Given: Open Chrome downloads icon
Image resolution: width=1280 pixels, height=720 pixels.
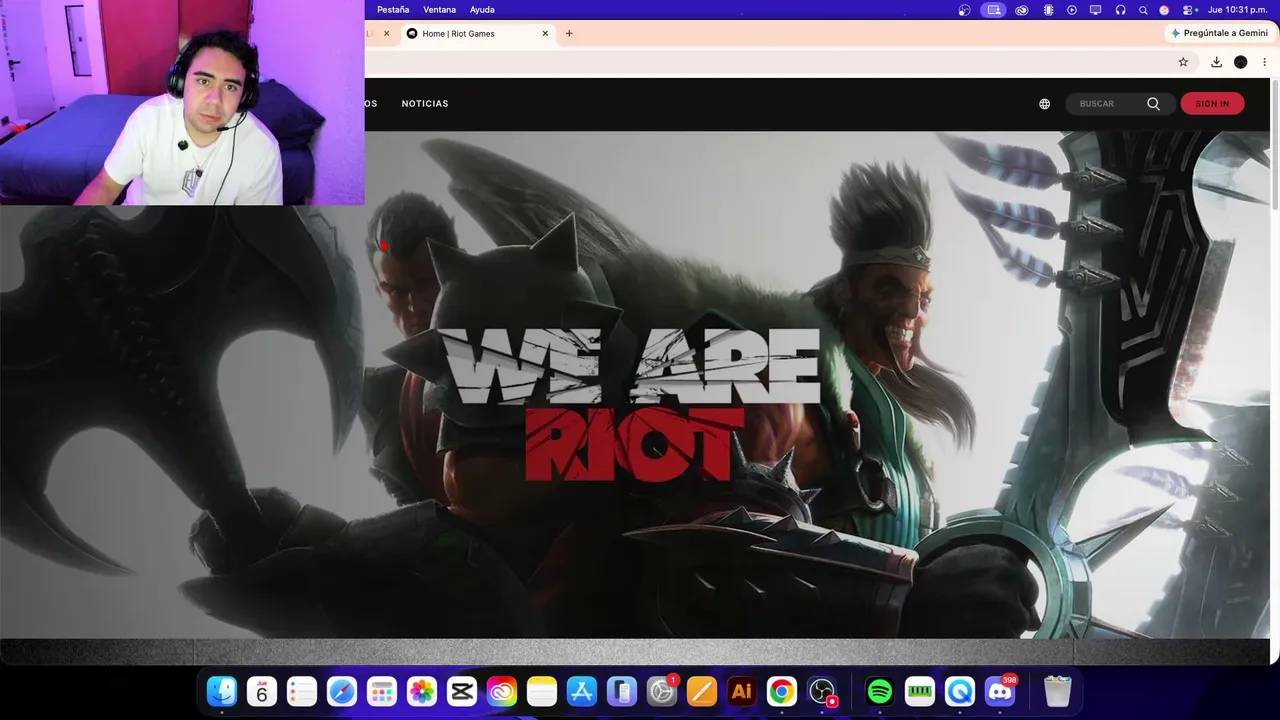Looking at the screenshot, I should 1216,62.
